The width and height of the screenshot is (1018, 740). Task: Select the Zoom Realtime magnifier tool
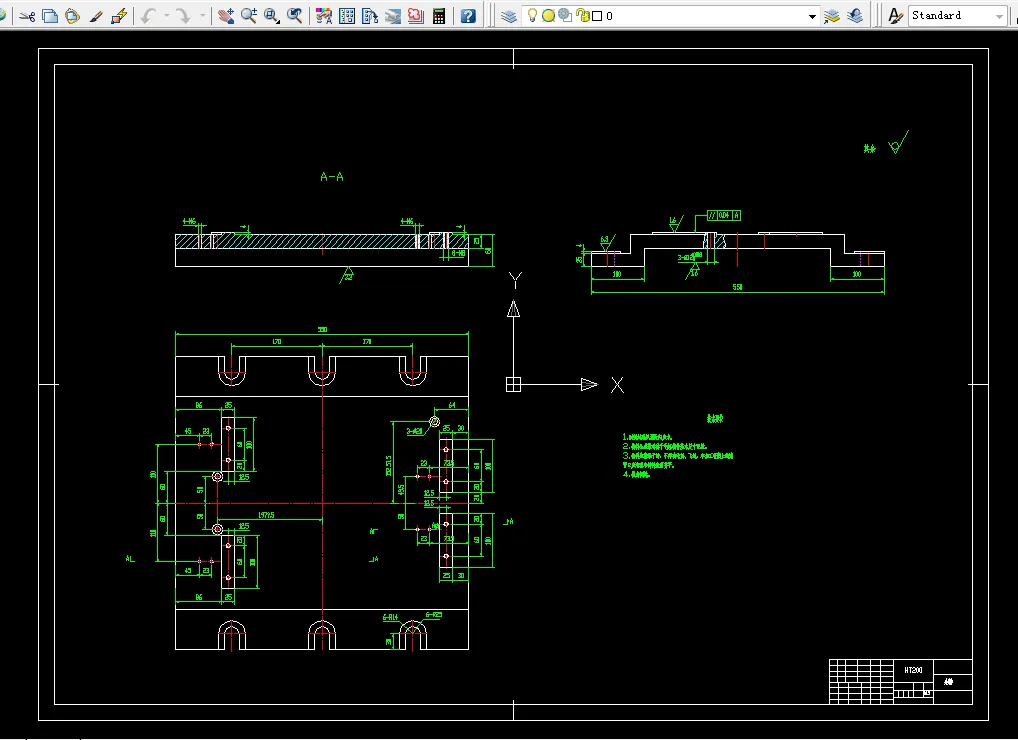pos(249,16)
